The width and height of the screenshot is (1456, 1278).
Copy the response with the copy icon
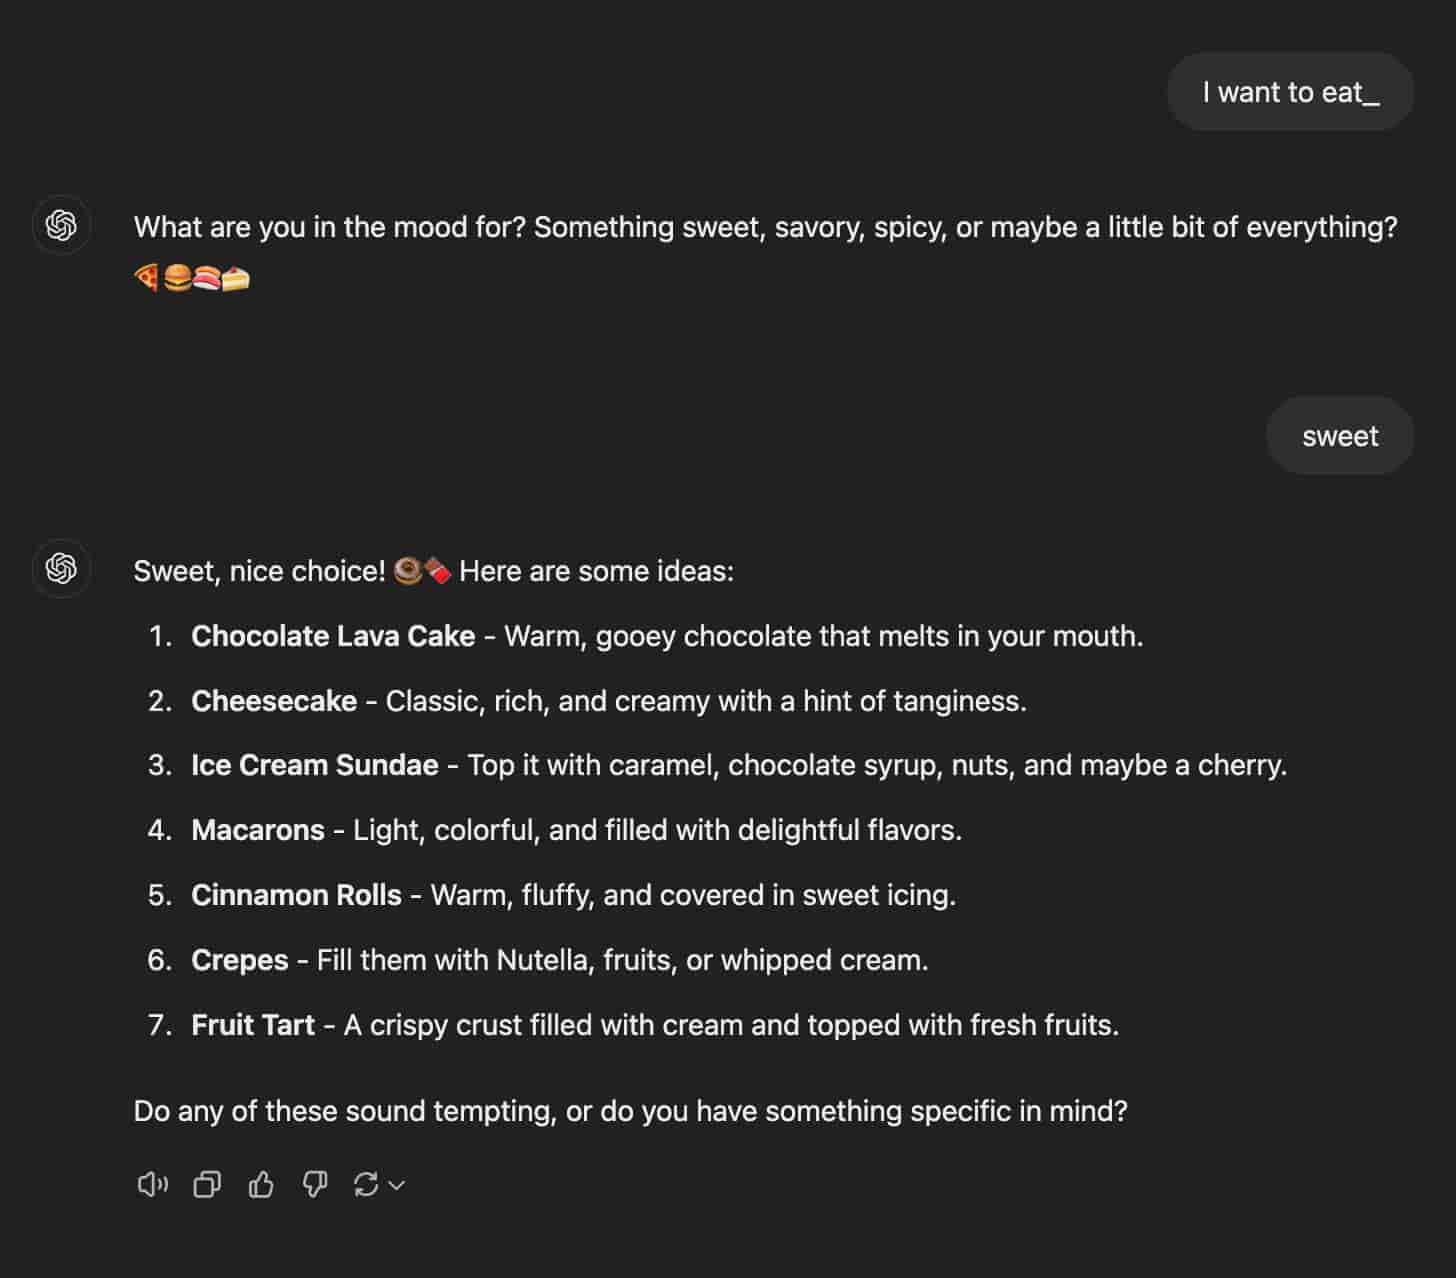click(x=207, y=1185)
